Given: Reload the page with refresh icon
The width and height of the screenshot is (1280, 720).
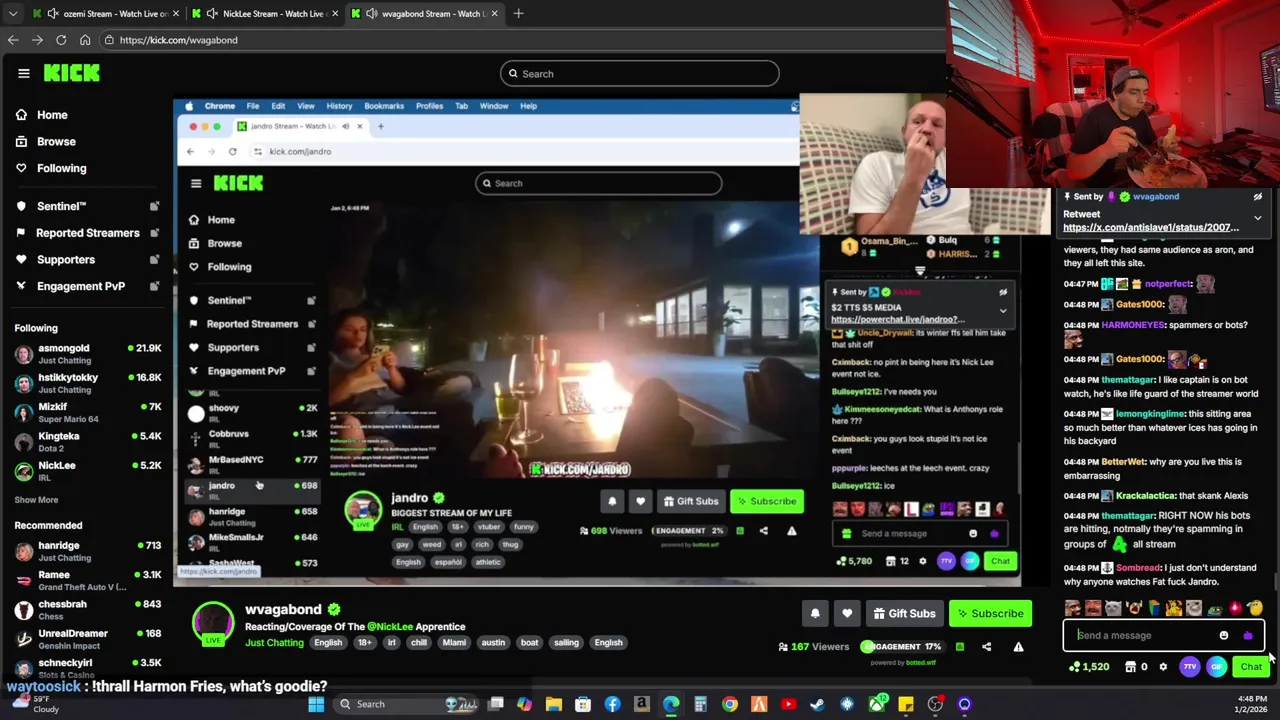Looking at the screenshot, I should pyautogui.click(x=61, y=40).
